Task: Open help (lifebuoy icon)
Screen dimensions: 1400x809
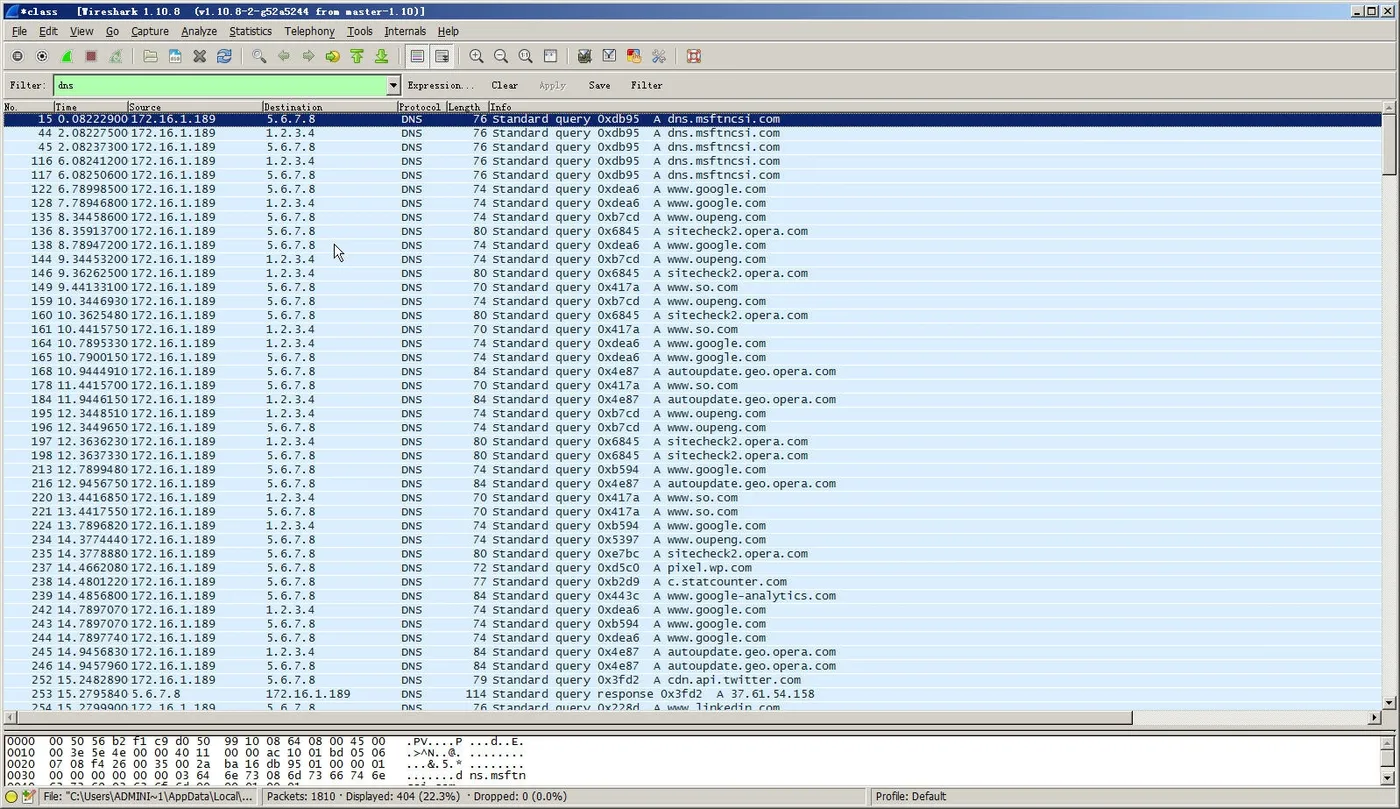Action: [694, 56]
